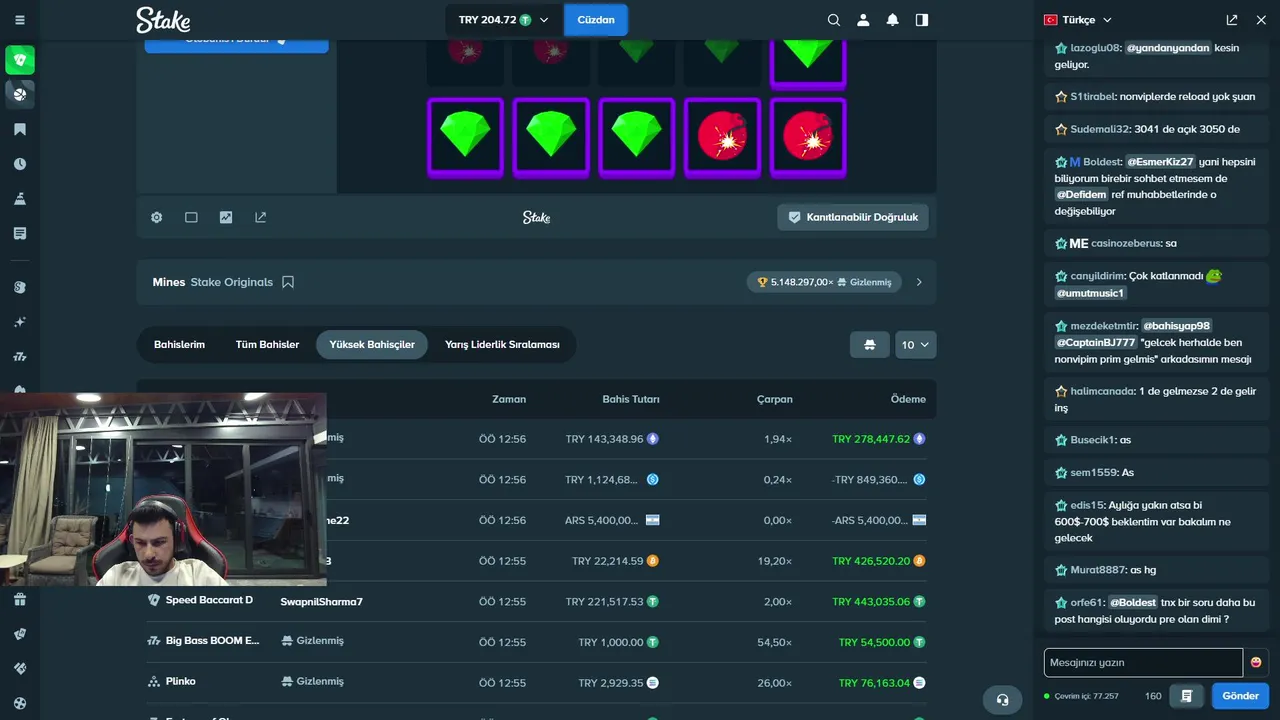
Task: Switch to the Tüm Bahisler tab
Action: point(267,344)
